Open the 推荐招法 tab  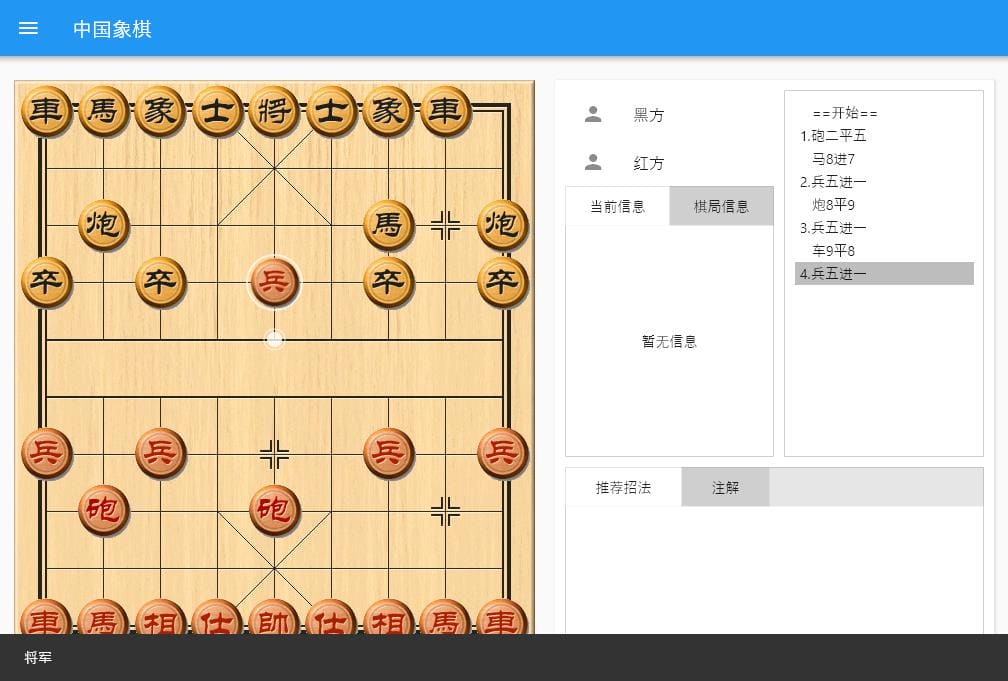click(624, 487)
